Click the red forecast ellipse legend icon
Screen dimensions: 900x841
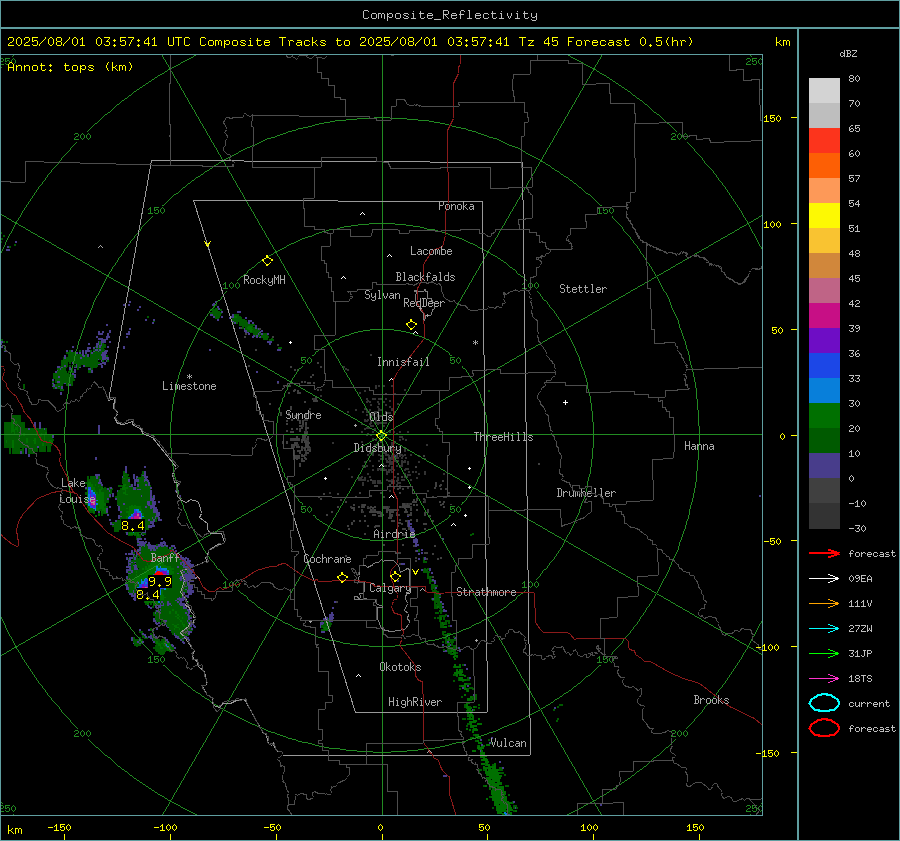pyautogui.click(x=824, y=728)
